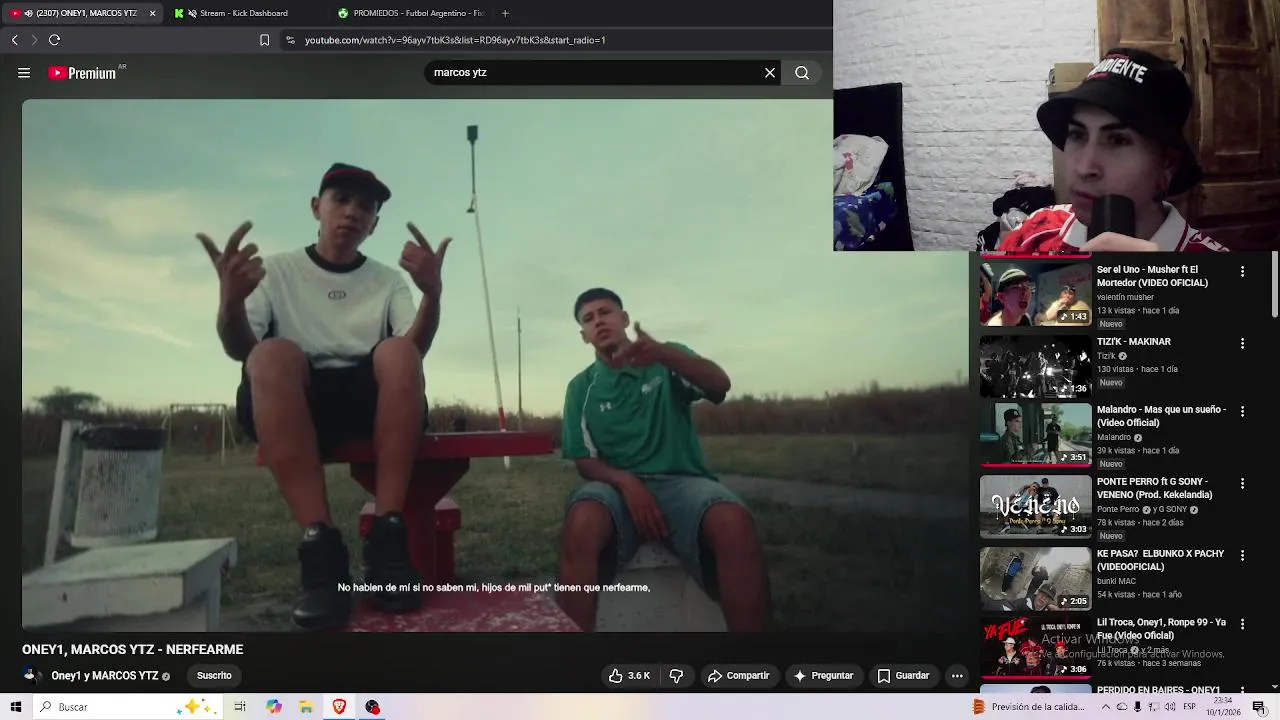Open options menu for TIZI'K - MAKINAR

[1242, 343]
